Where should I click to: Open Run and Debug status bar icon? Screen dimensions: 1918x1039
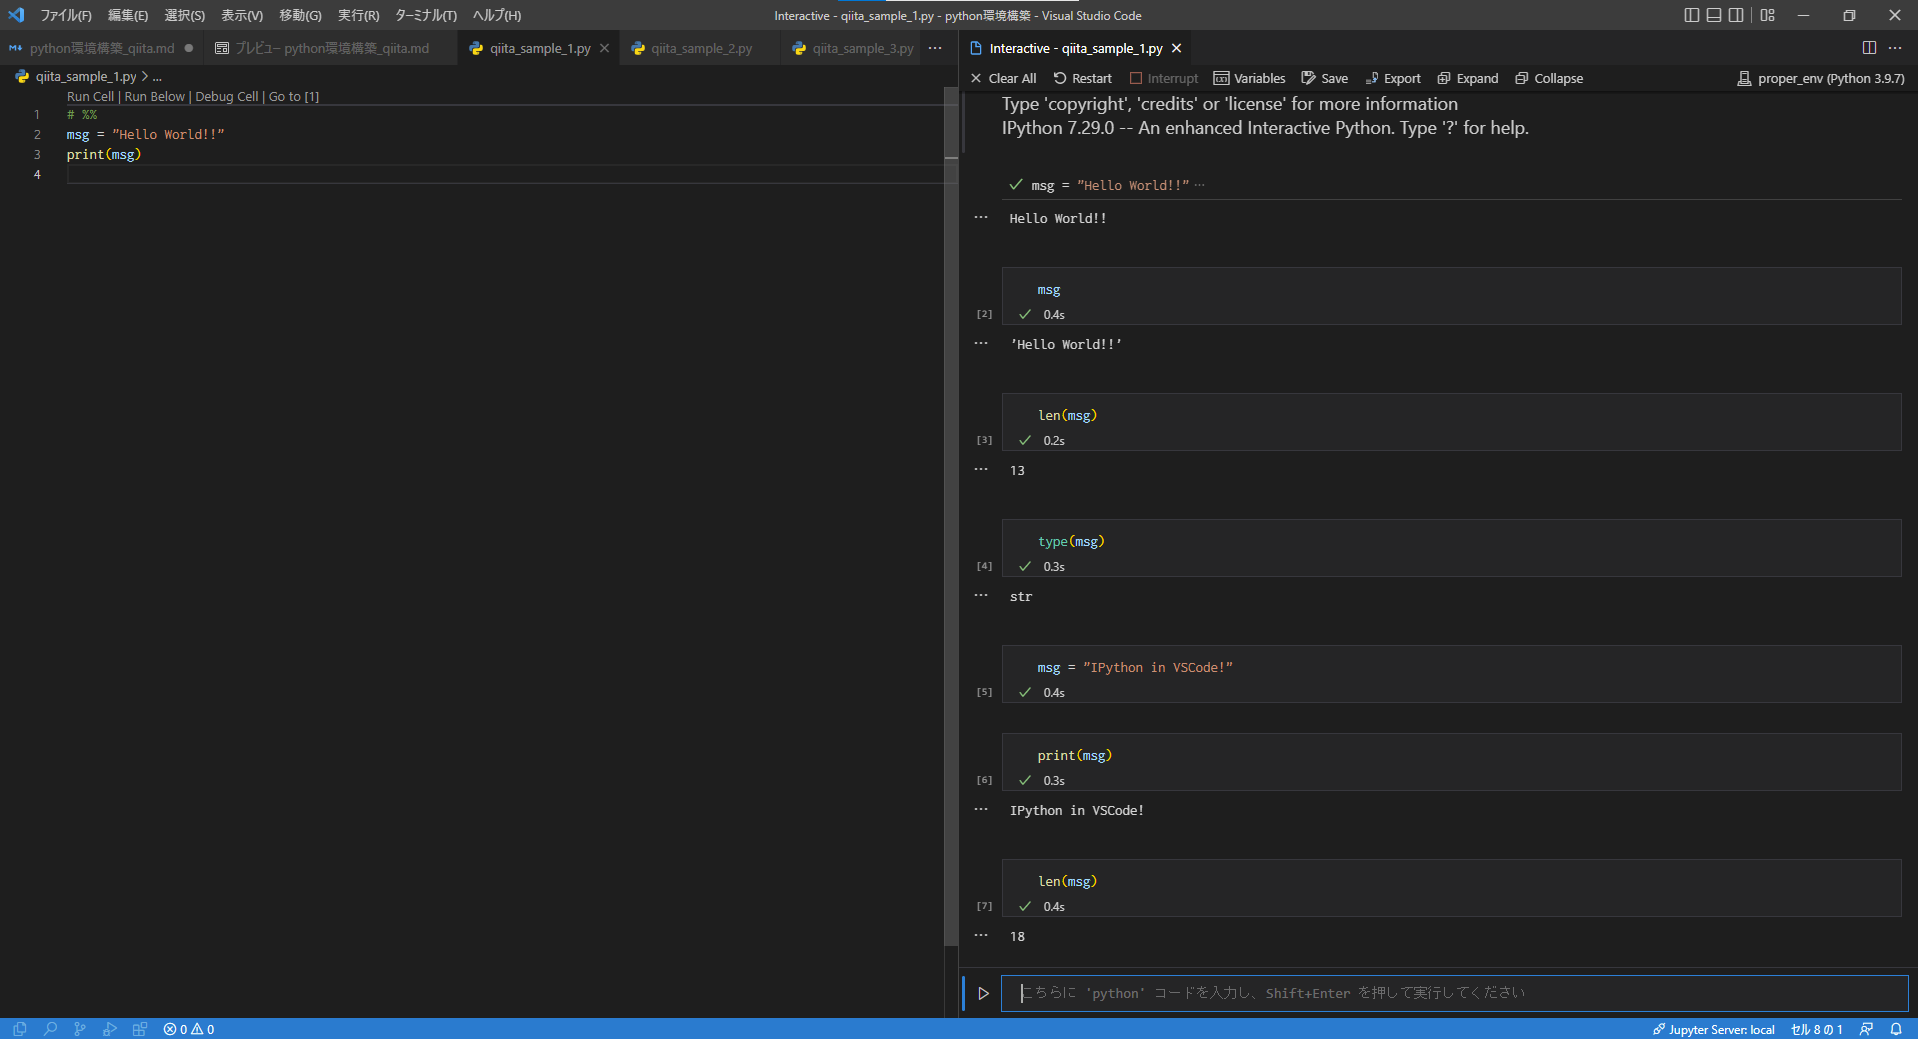[110, 1029]
